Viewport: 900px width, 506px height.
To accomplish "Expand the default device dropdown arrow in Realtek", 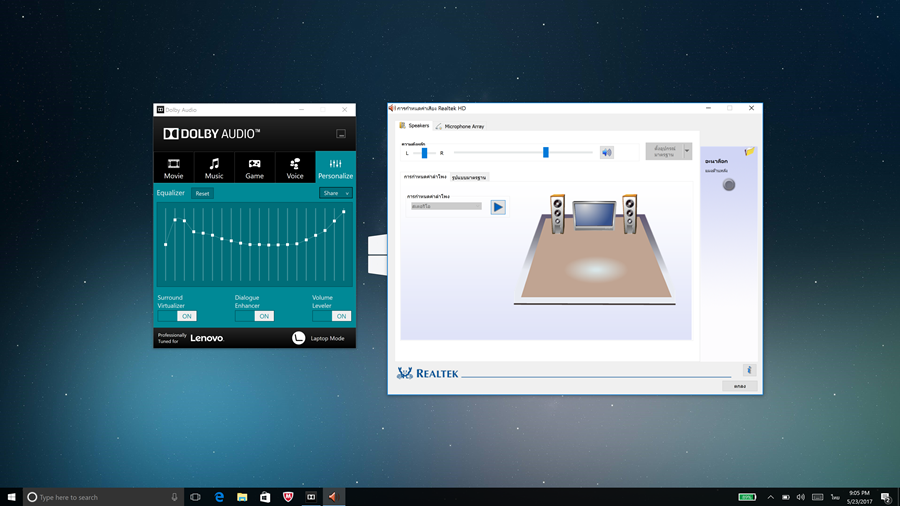I will tap(687, 151).
